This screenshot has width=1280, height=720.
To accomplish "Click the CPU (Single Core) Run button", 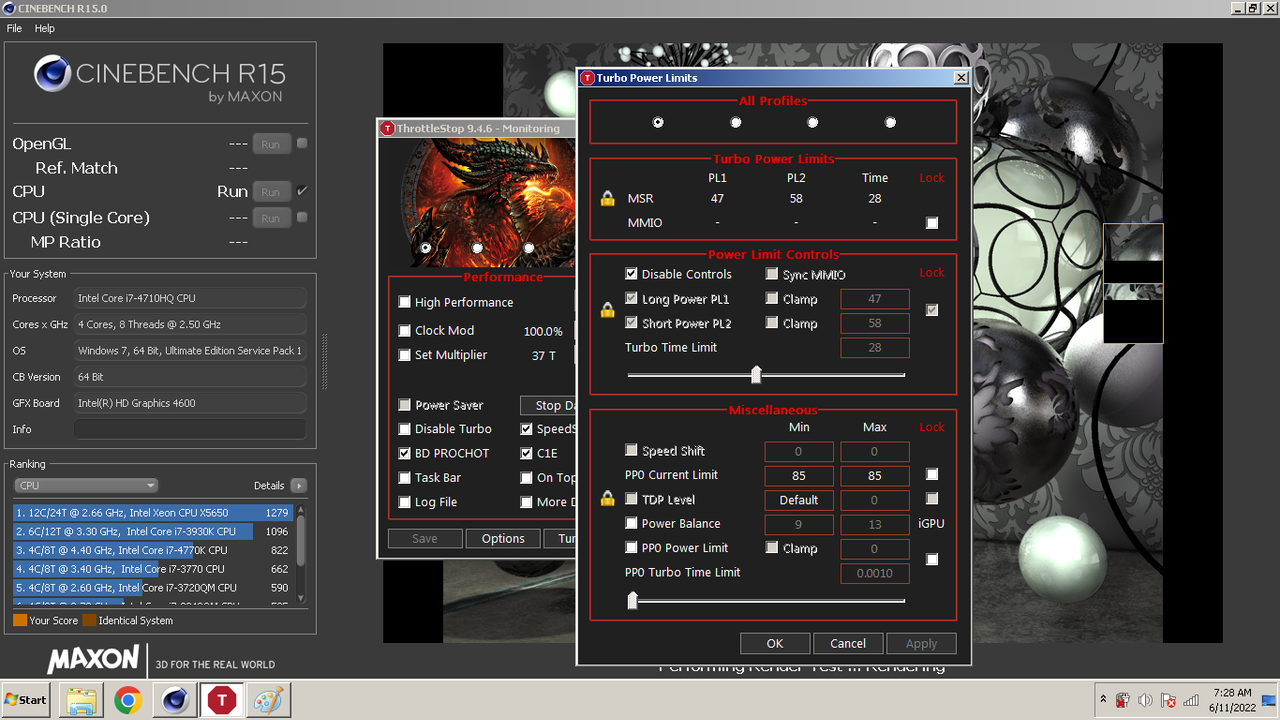I will coord(270,218).
